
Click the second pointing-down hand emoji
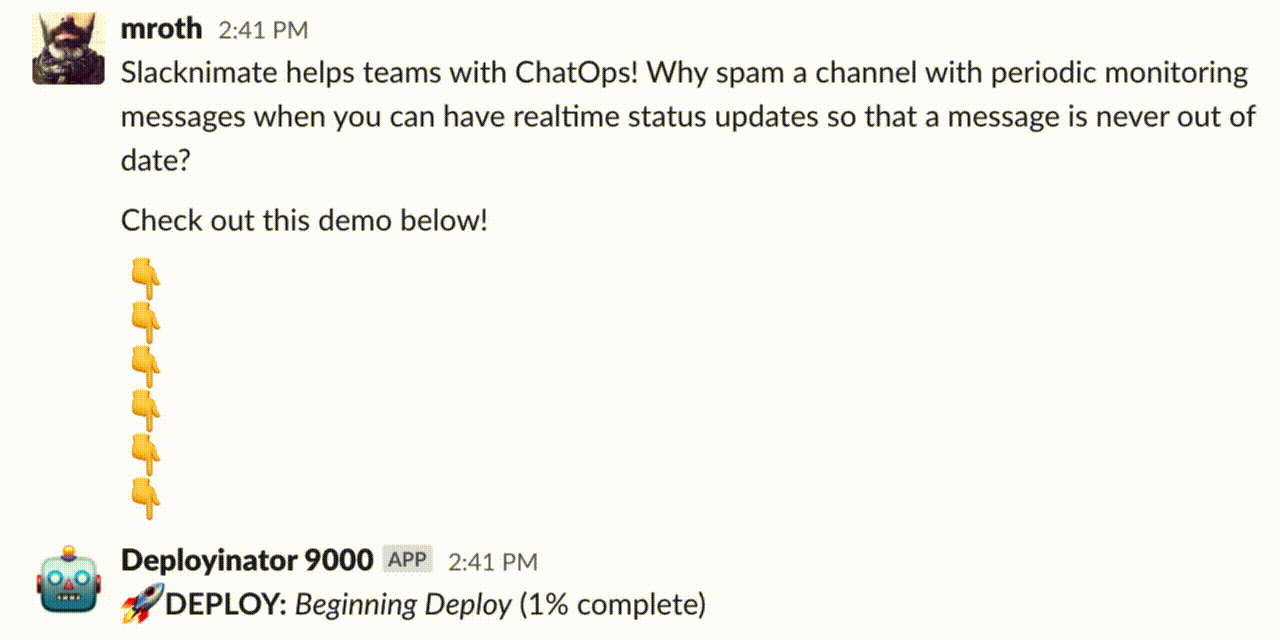[146, 320]
